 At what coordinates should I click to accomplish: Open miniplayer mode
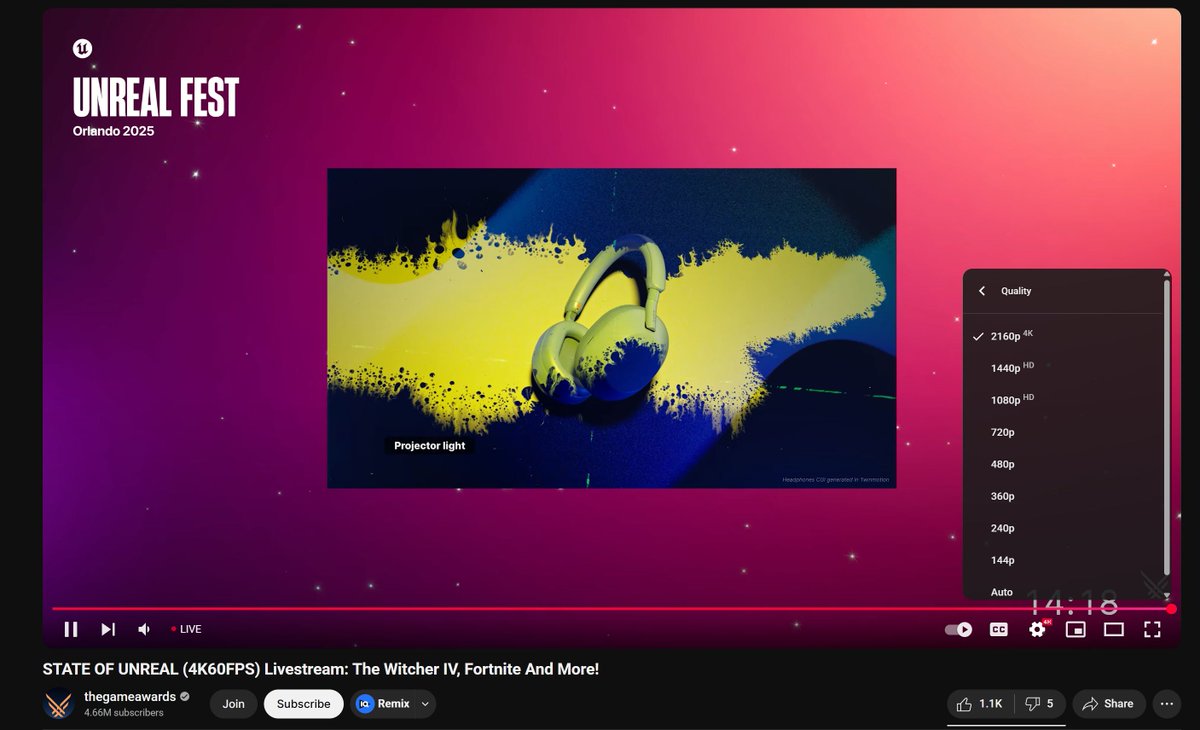(x=1076, y=629)
